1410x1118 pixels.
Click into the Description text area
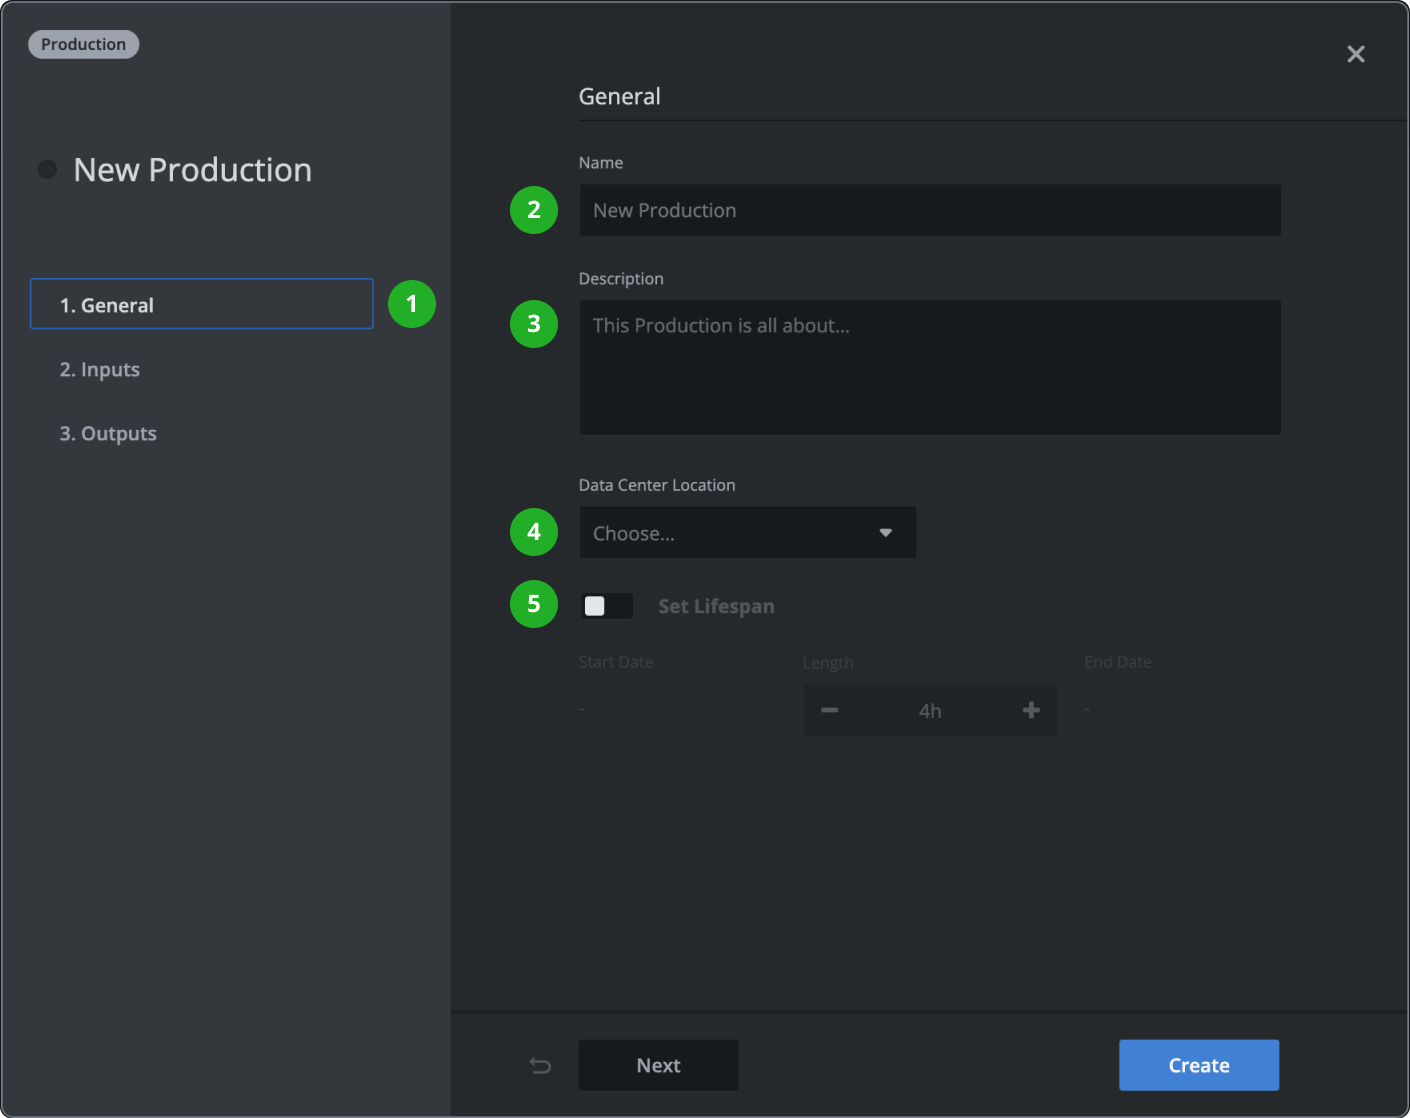click(x=929, y=368)
